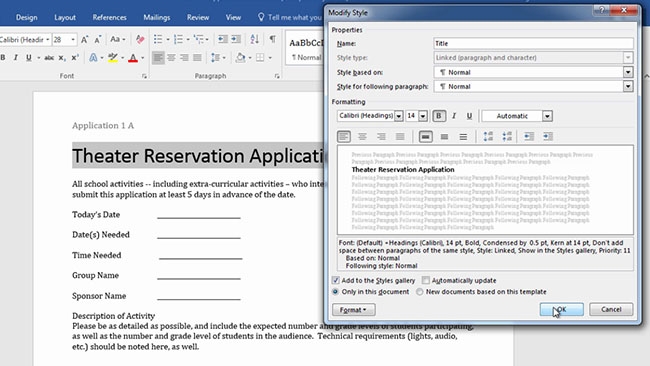Apply Superscript from the ribbon
650x366 pixels.
[75, 58]
